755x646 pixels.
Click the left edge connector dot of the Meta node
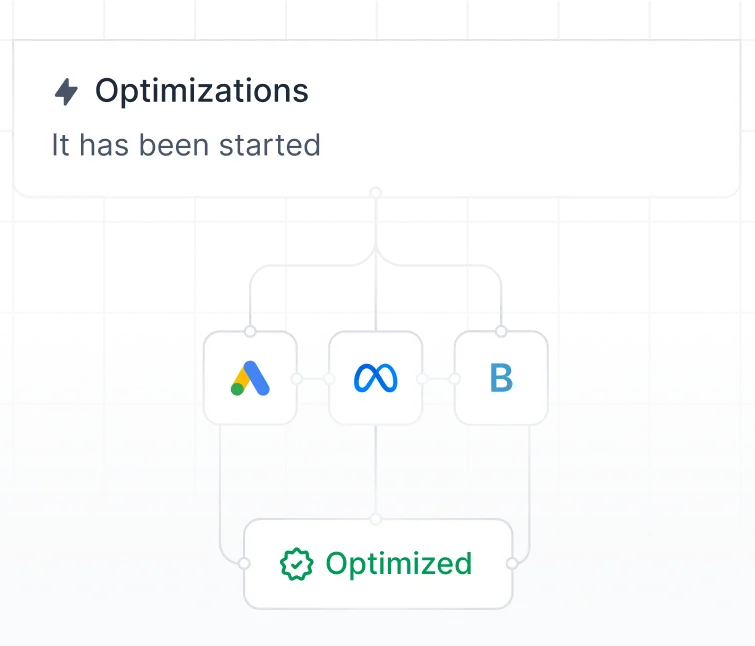[329, 379]
